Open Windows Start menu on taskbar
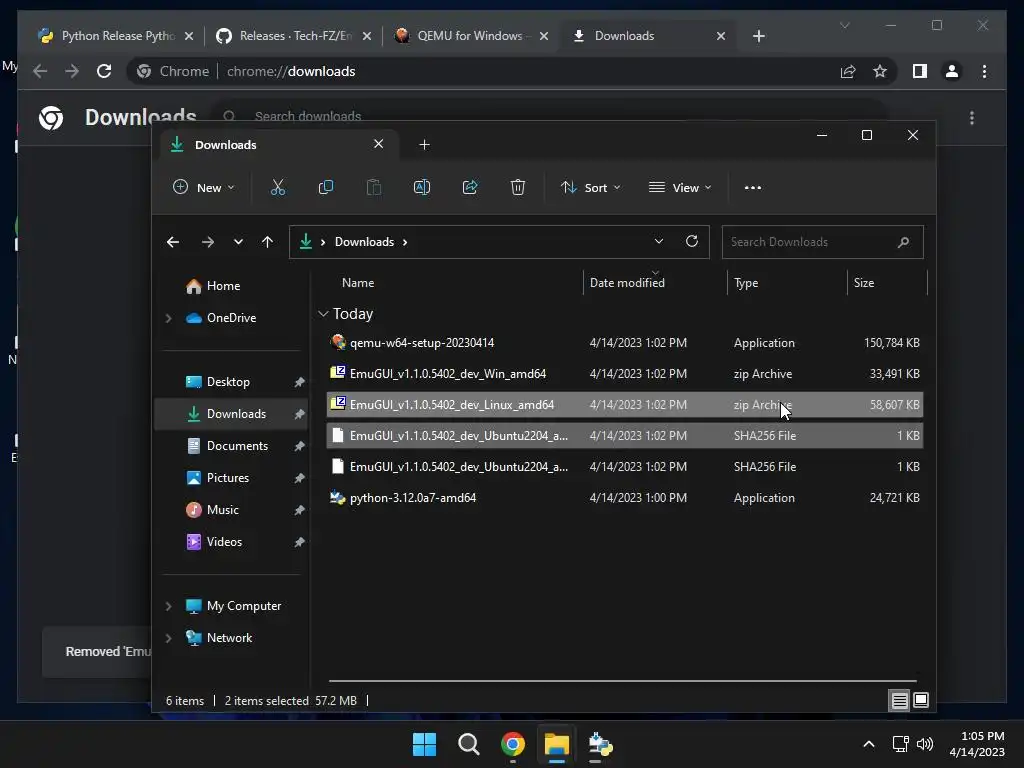The width and height of the screenshot is (1024, 768). [424, 744]
